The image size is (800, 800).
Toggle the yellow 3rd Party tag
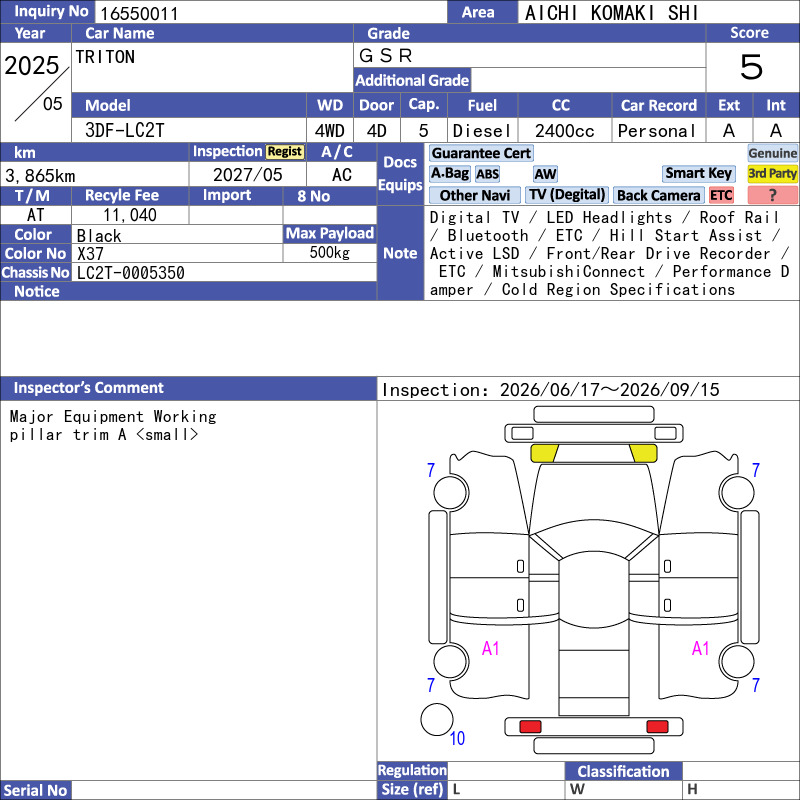[x=772, y=173]
